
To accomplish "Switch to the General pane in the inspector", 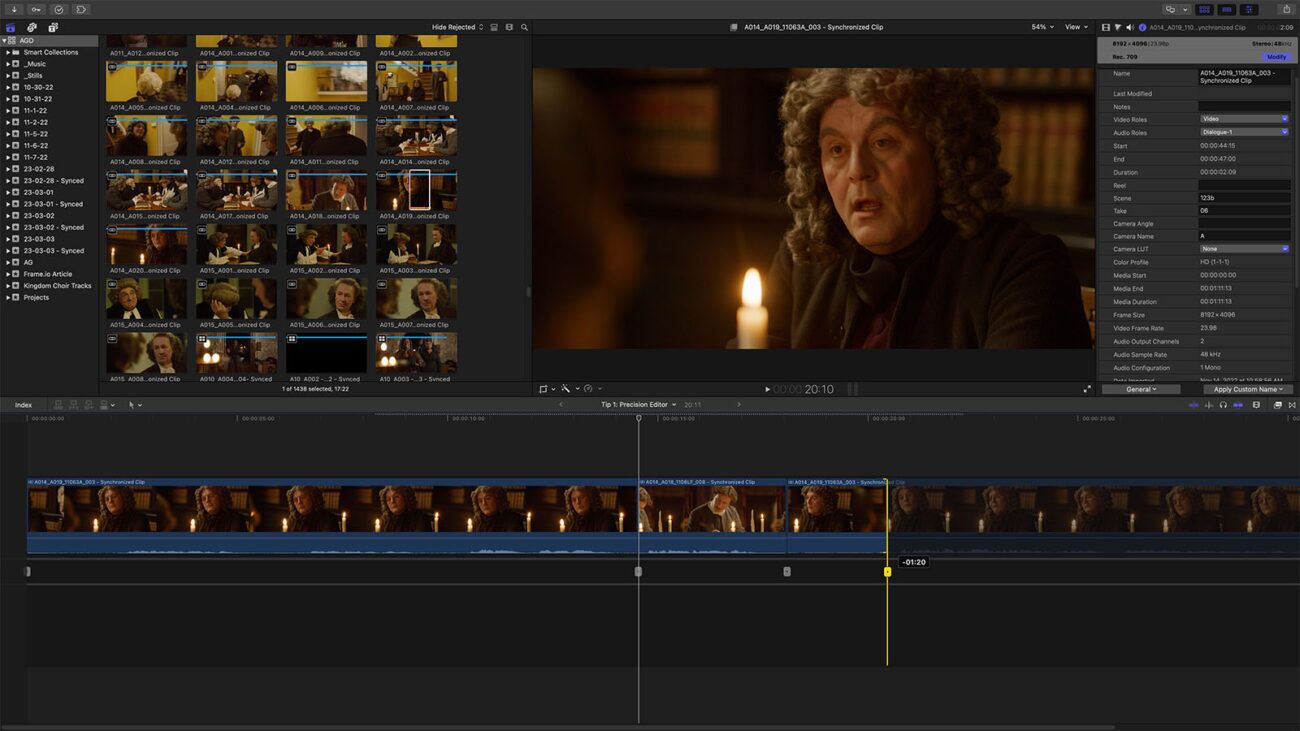I will [x=1140, y=389].
